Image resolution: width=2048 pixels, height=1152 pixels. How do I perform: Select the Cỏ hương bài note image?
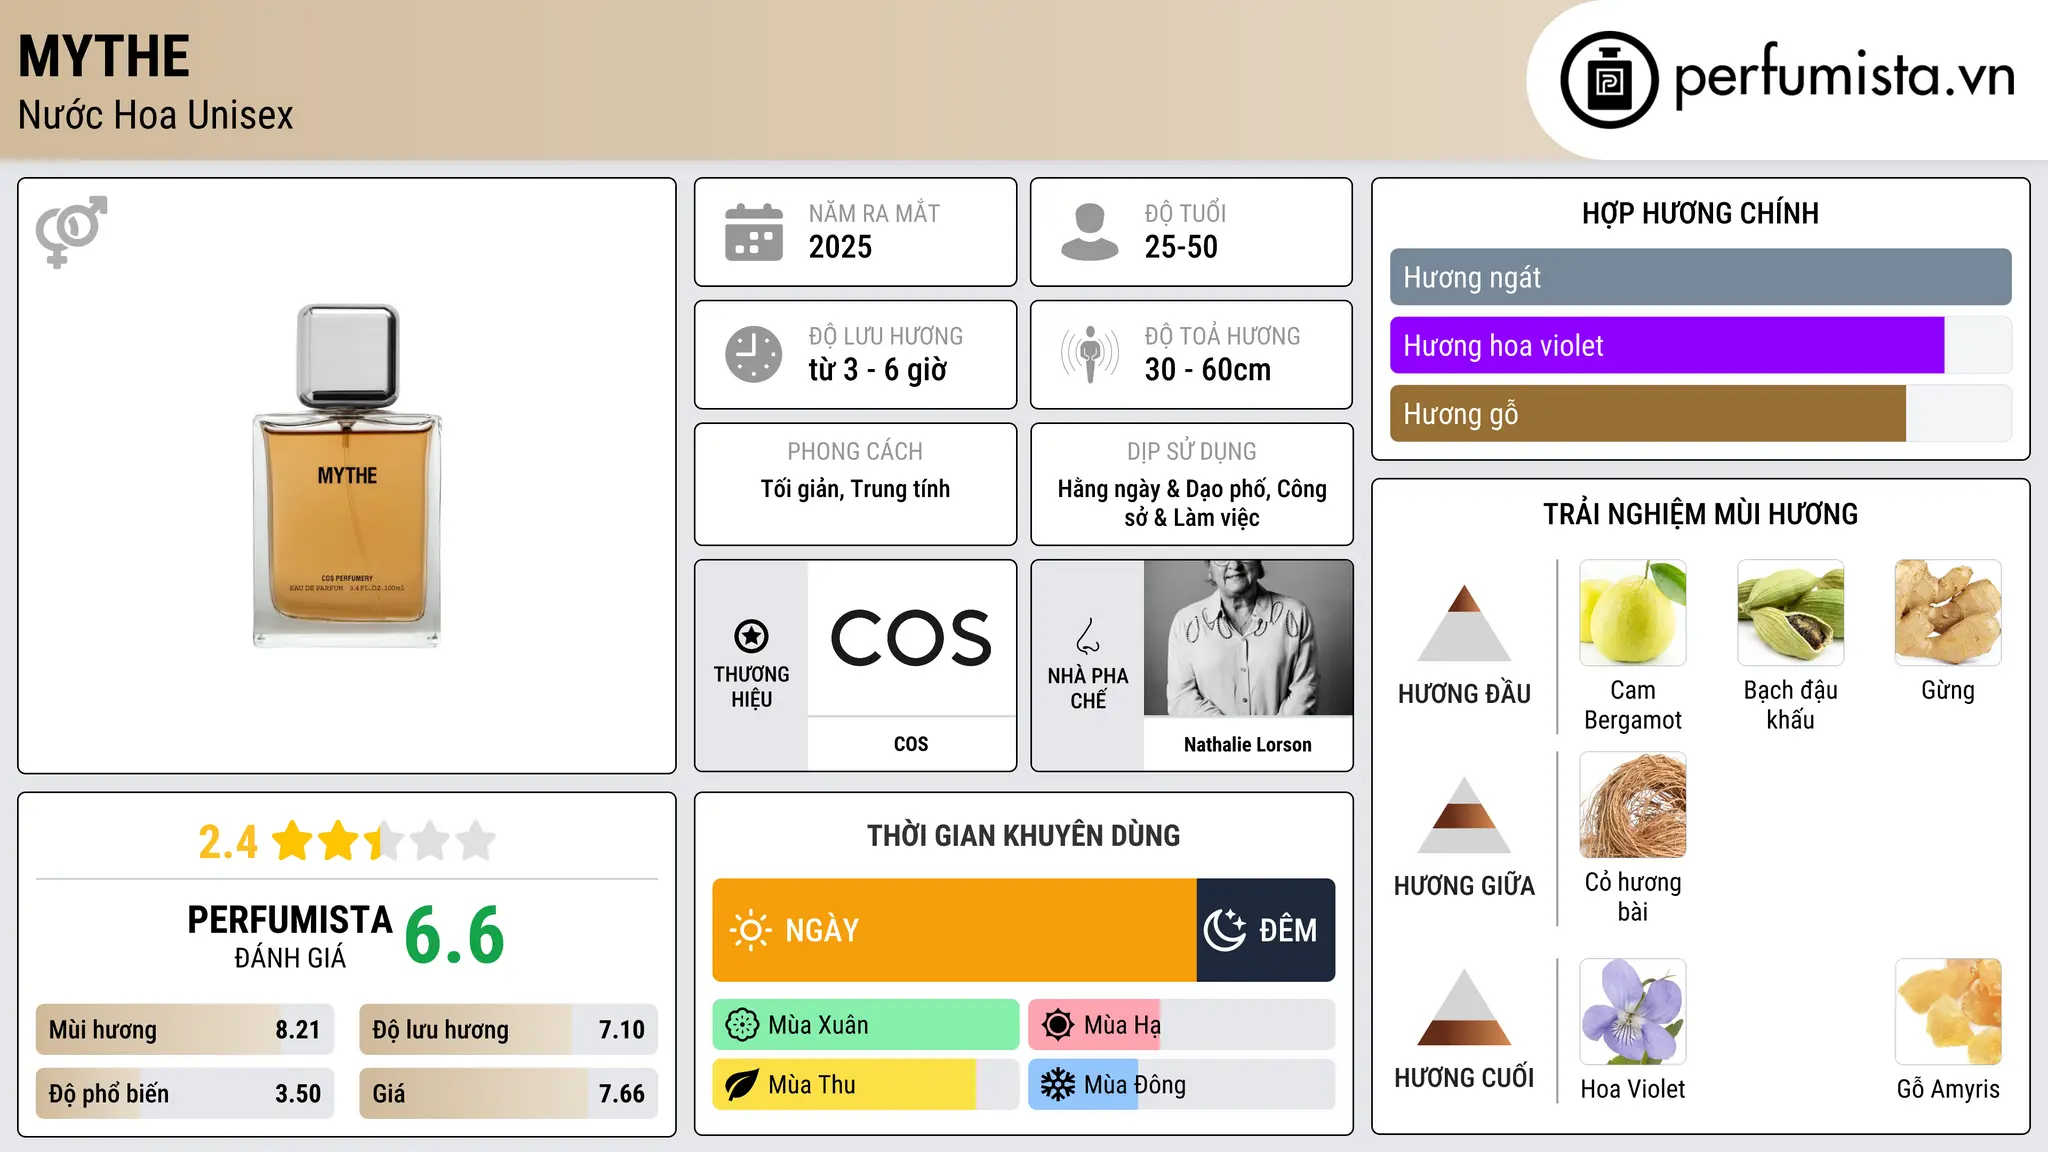(1633, 805)
